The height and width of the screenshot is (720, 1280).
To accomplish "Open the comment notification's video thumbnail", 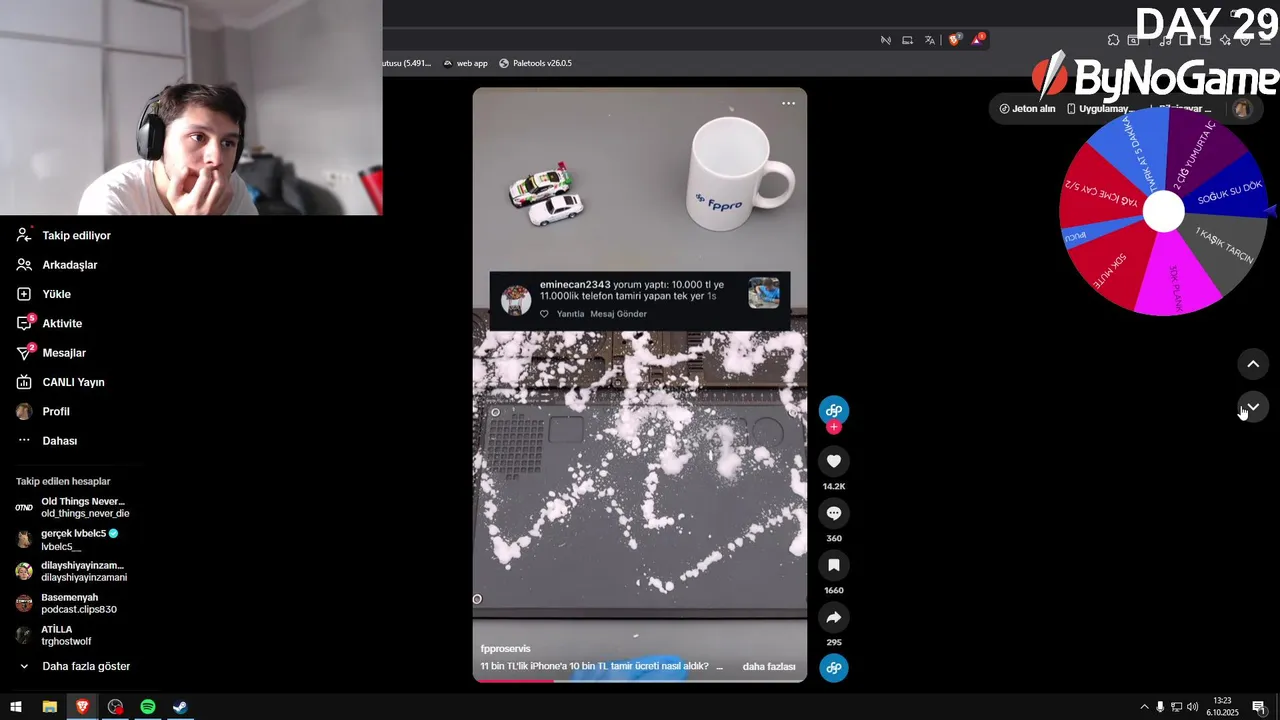I will 764,293.
